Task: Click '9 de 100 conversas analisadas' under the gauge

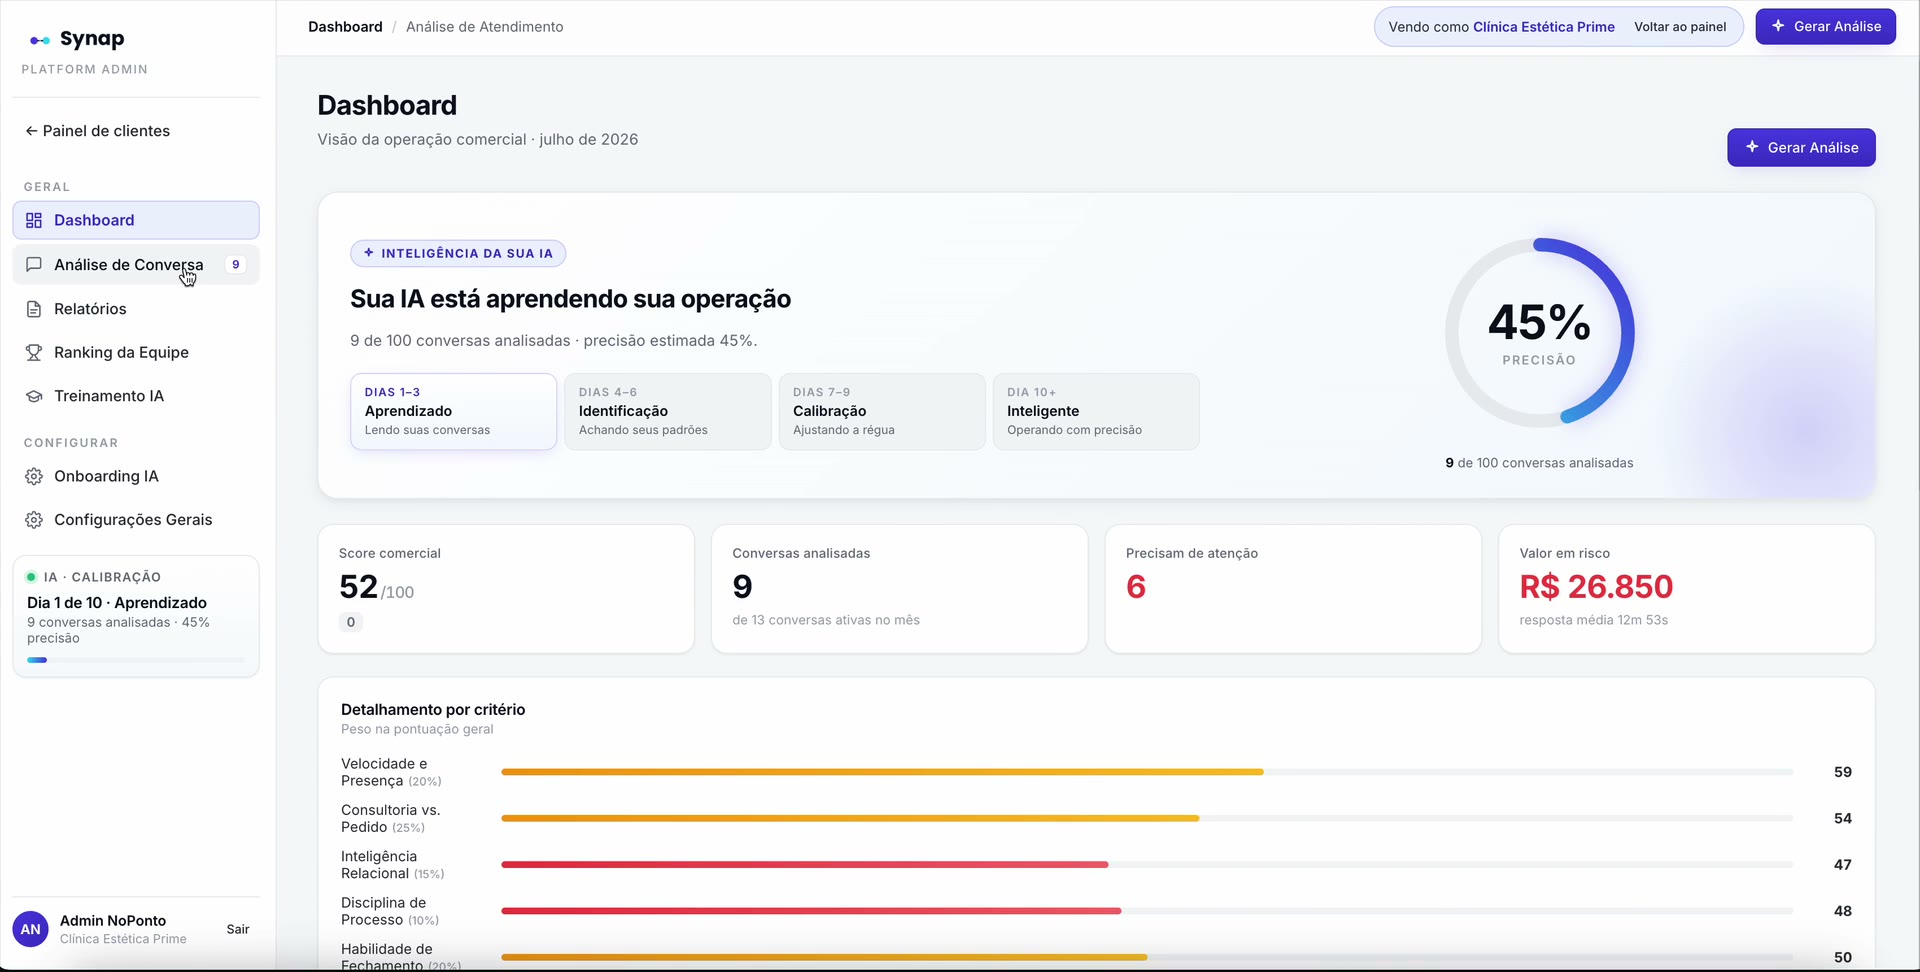Action: (1539, 463)
